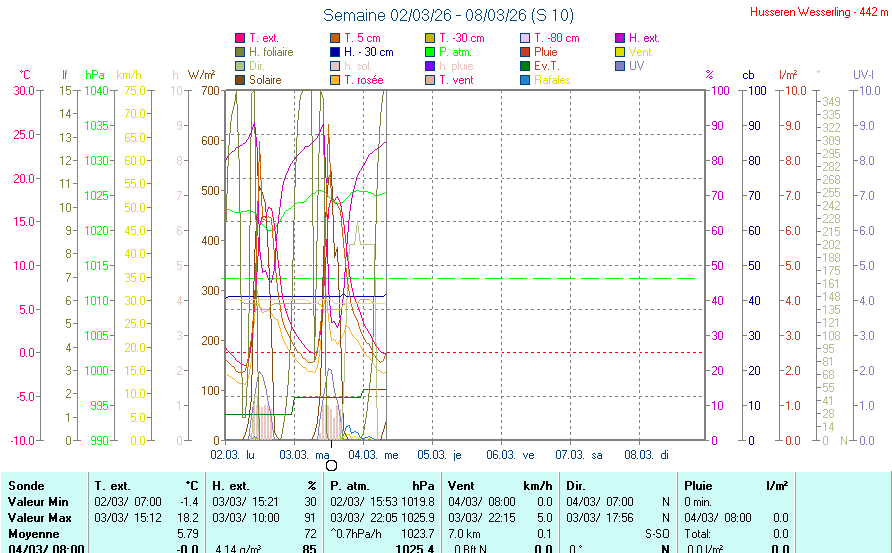
Task: Click the Vent yellow legend square
Action: pyautogui.click(x=620, y=52)
